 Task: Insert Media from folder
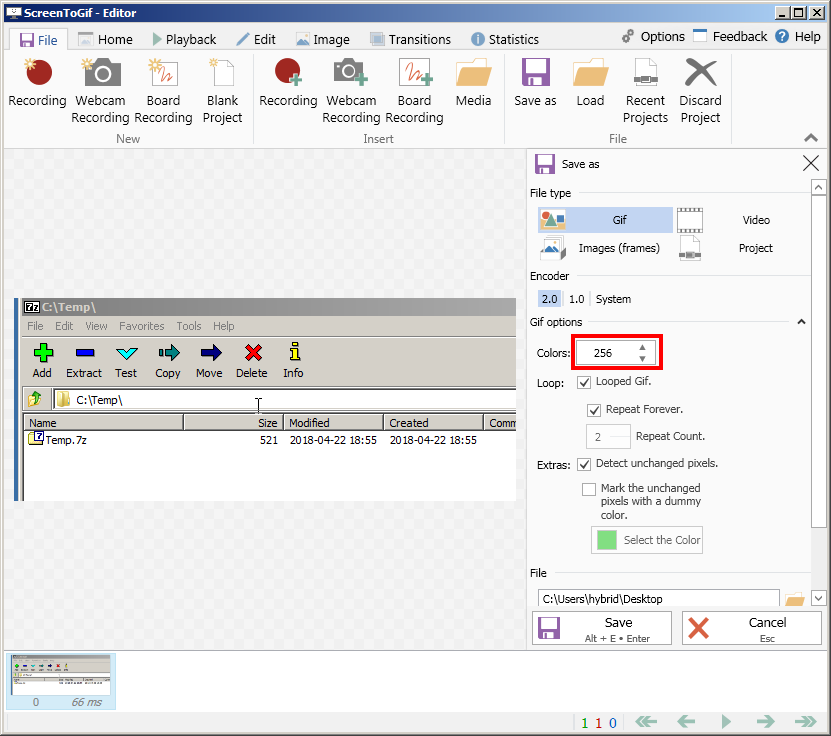(473, 83)
